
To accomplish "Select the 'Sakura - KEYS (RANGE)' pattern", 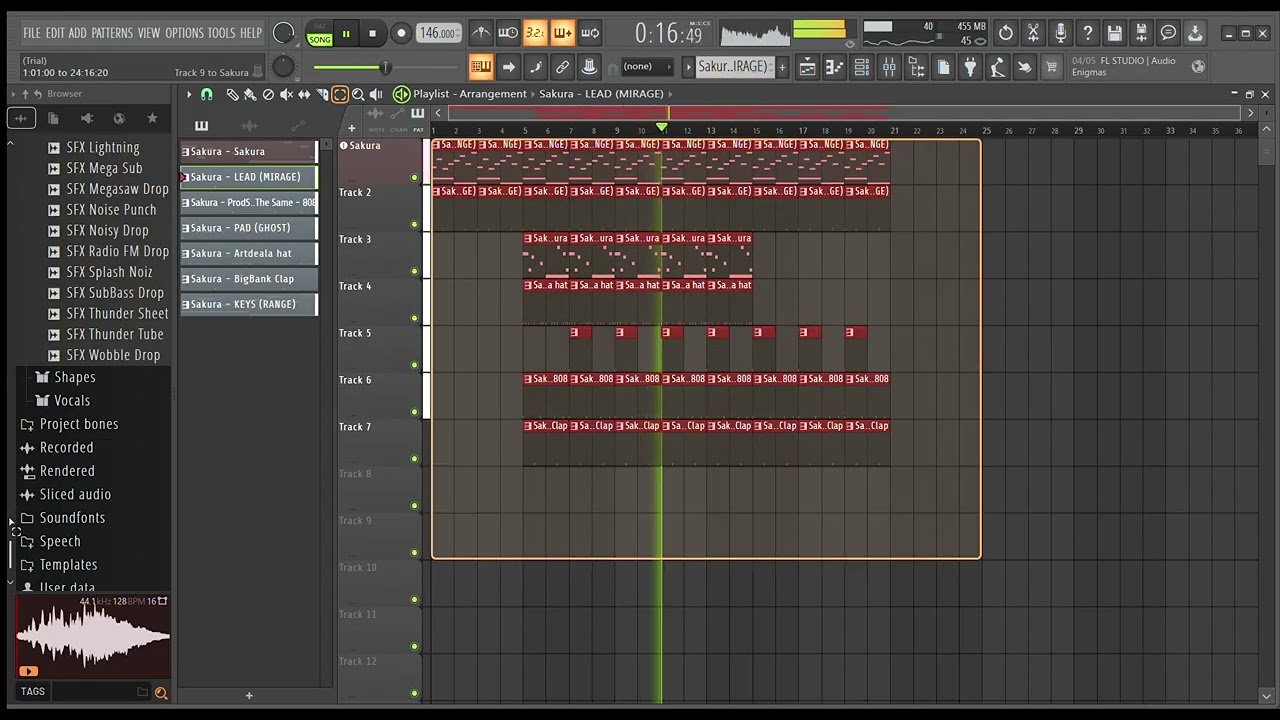I will click(249, 304).
